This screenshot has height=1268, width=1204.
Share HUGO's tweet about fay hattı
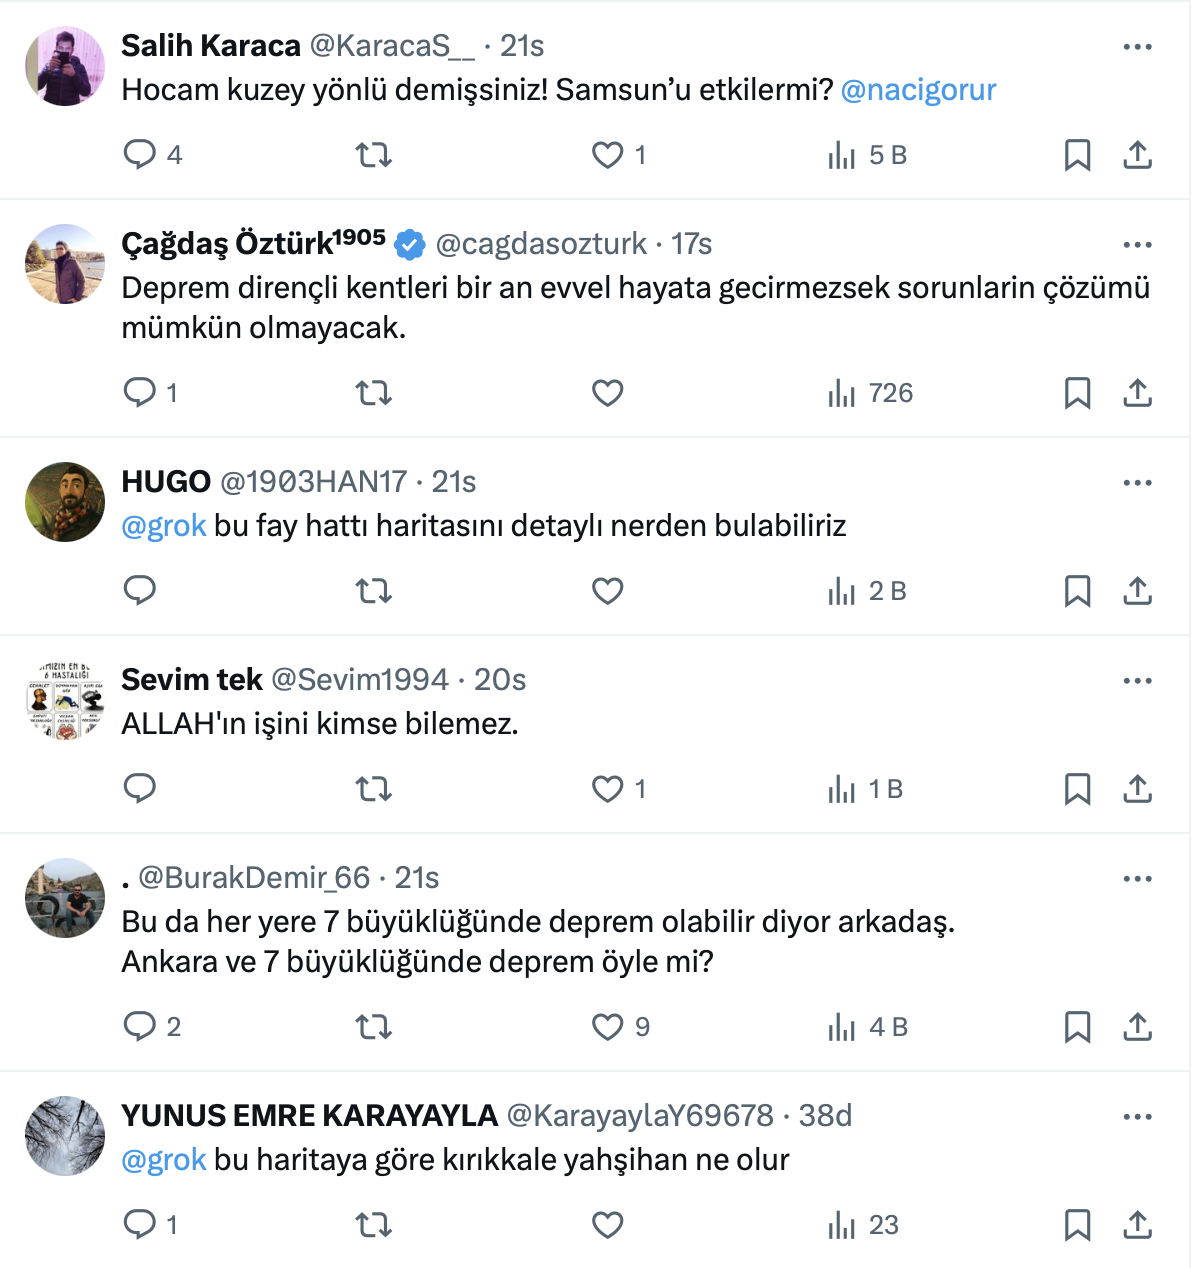1137,591
